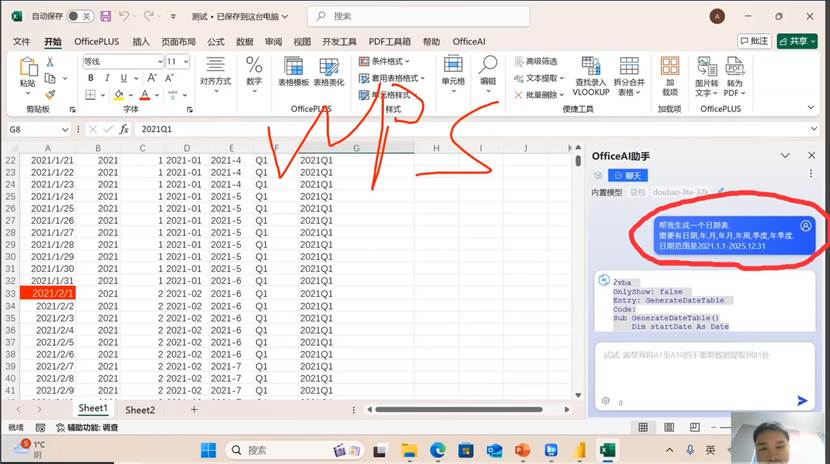Click the 图片转文字 icon
This screenshot has width=830, height=464.
pos(707,67)
